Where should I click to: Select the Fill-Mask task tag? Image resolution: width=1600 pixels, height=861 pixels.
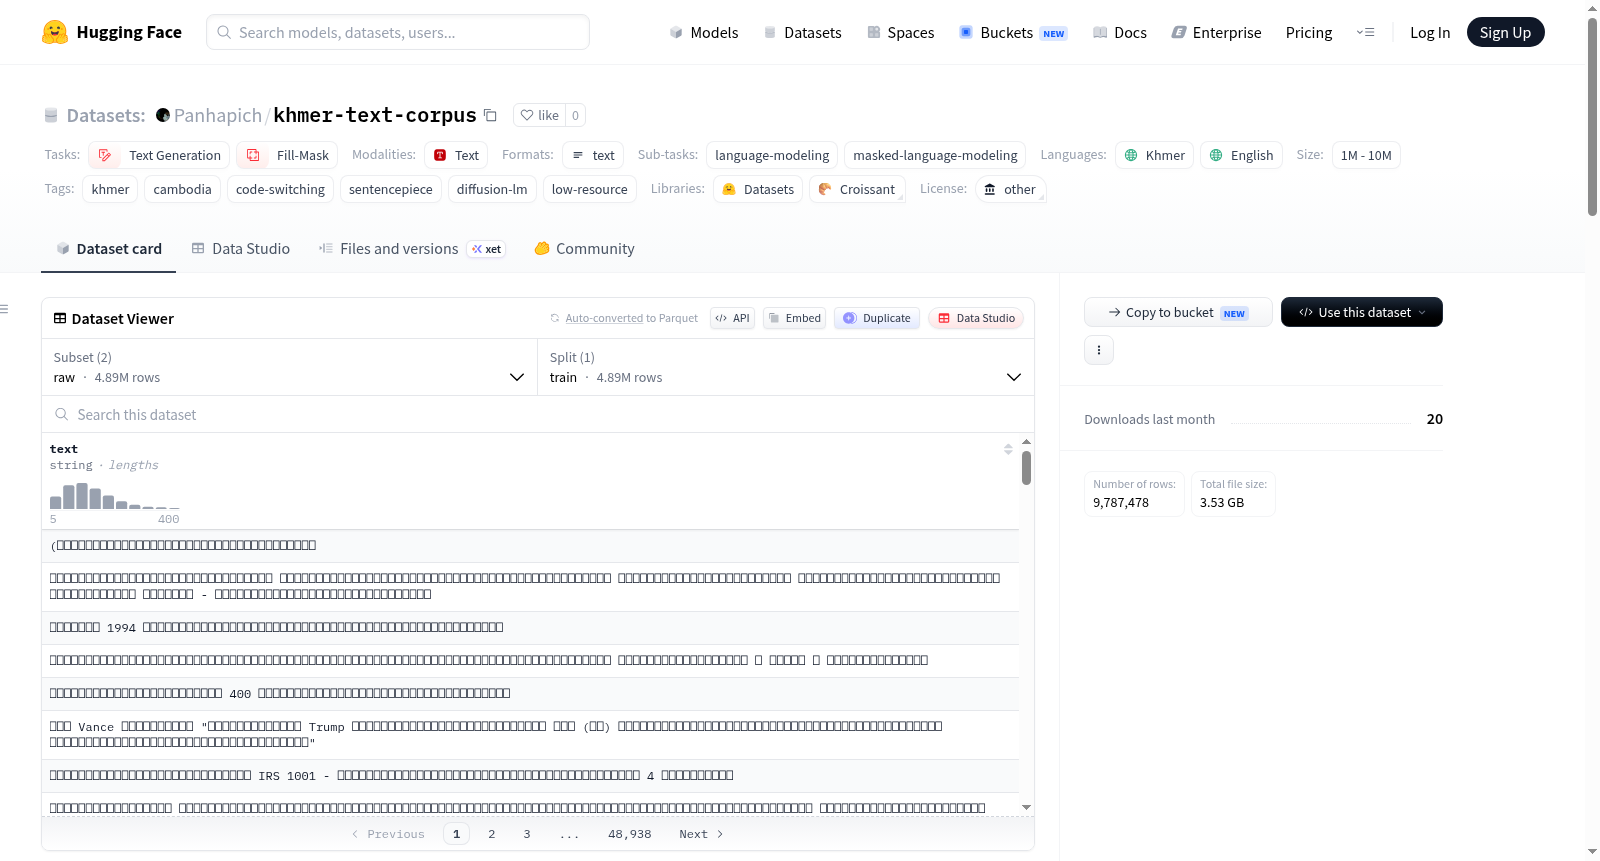point(288,155)
